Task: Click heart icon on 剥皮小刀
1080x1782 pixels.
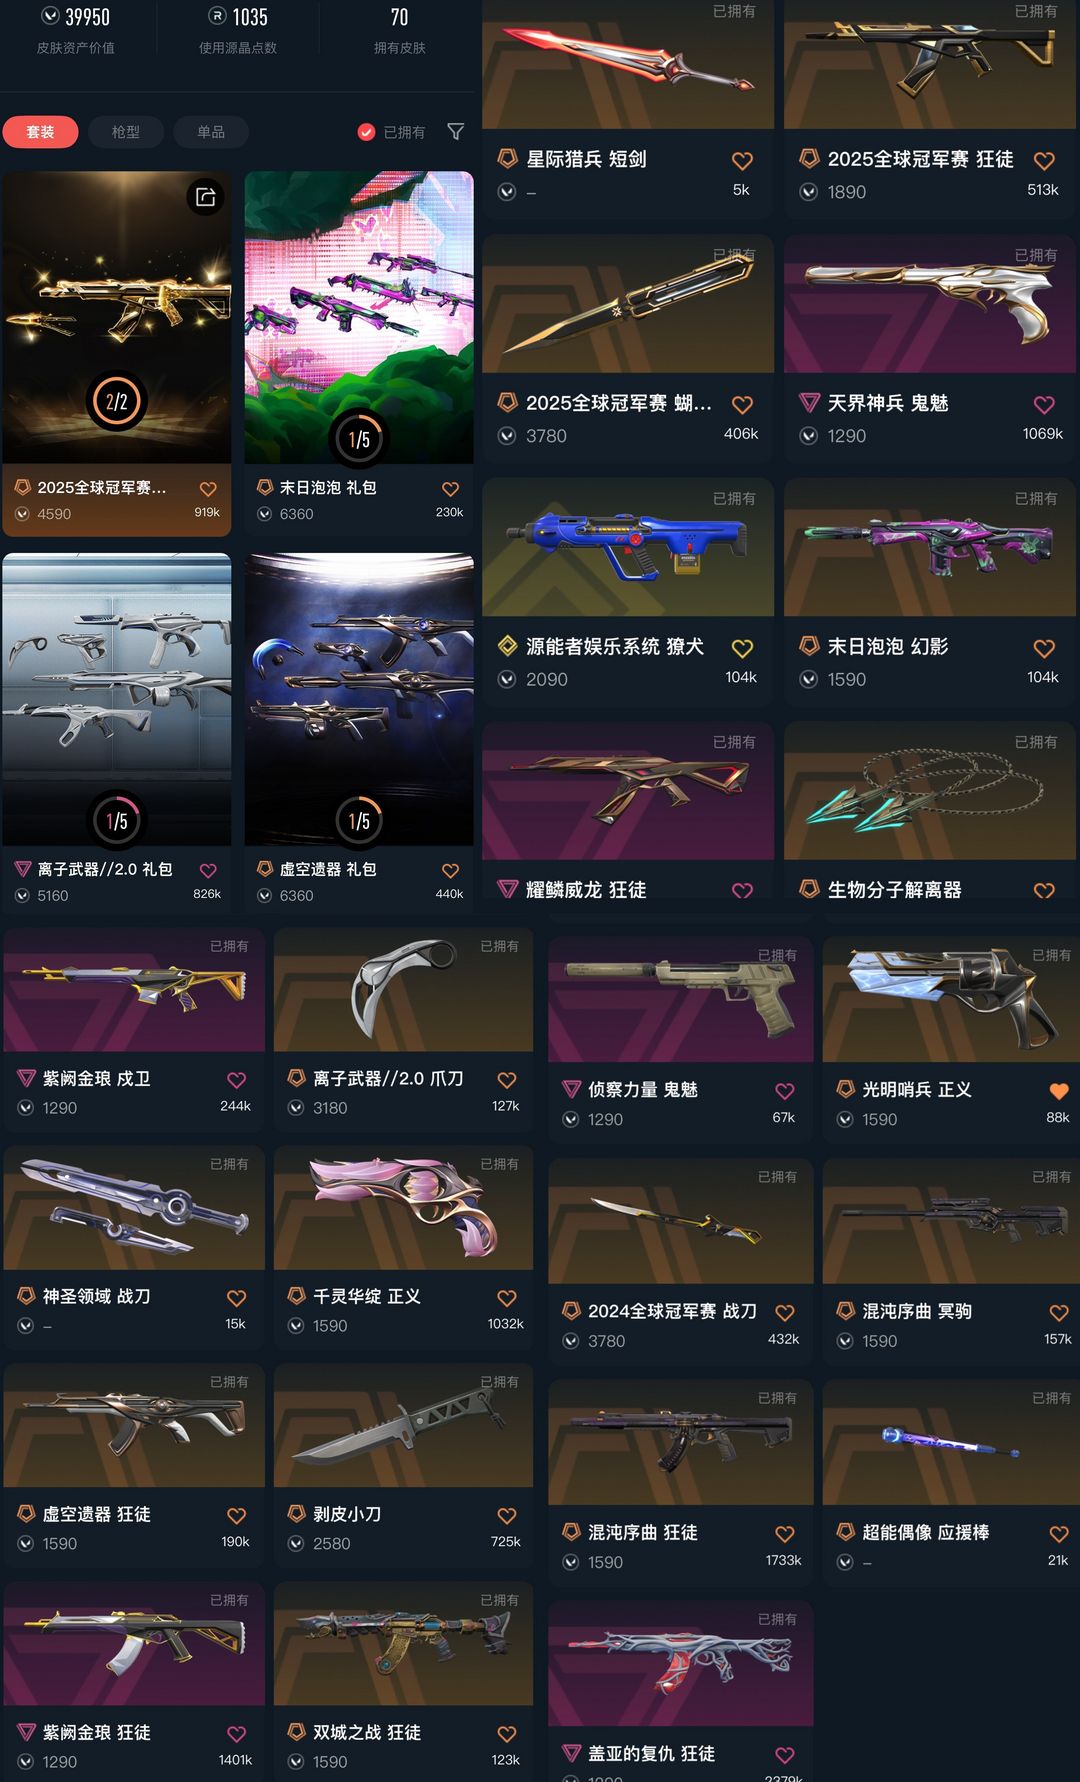Action: (x=507, y=1516)
